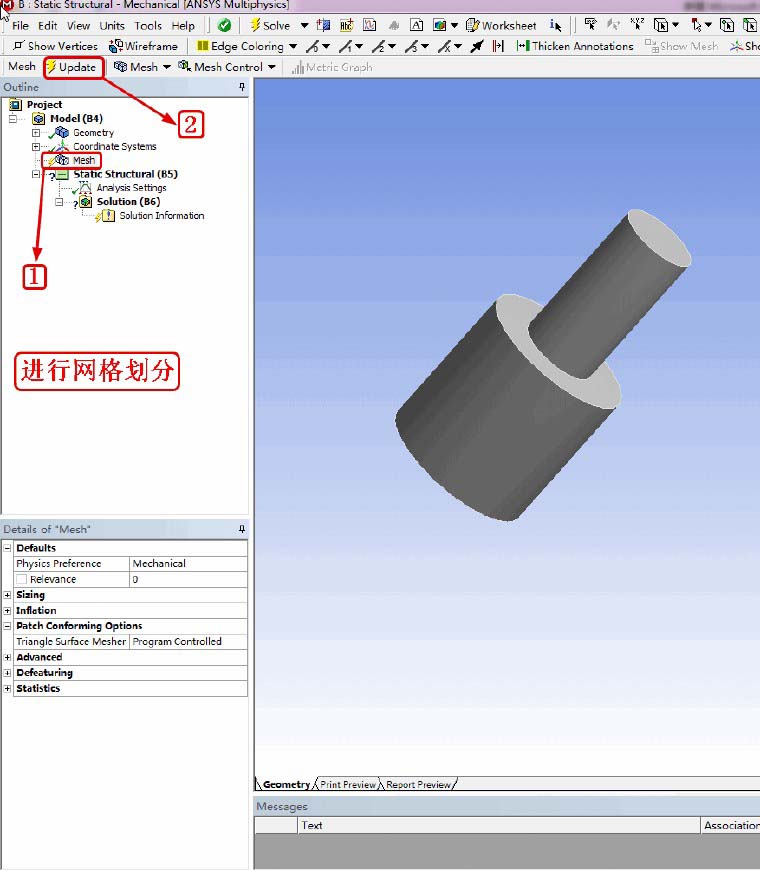Switch to the Report Preview tab

coord(419,785)
